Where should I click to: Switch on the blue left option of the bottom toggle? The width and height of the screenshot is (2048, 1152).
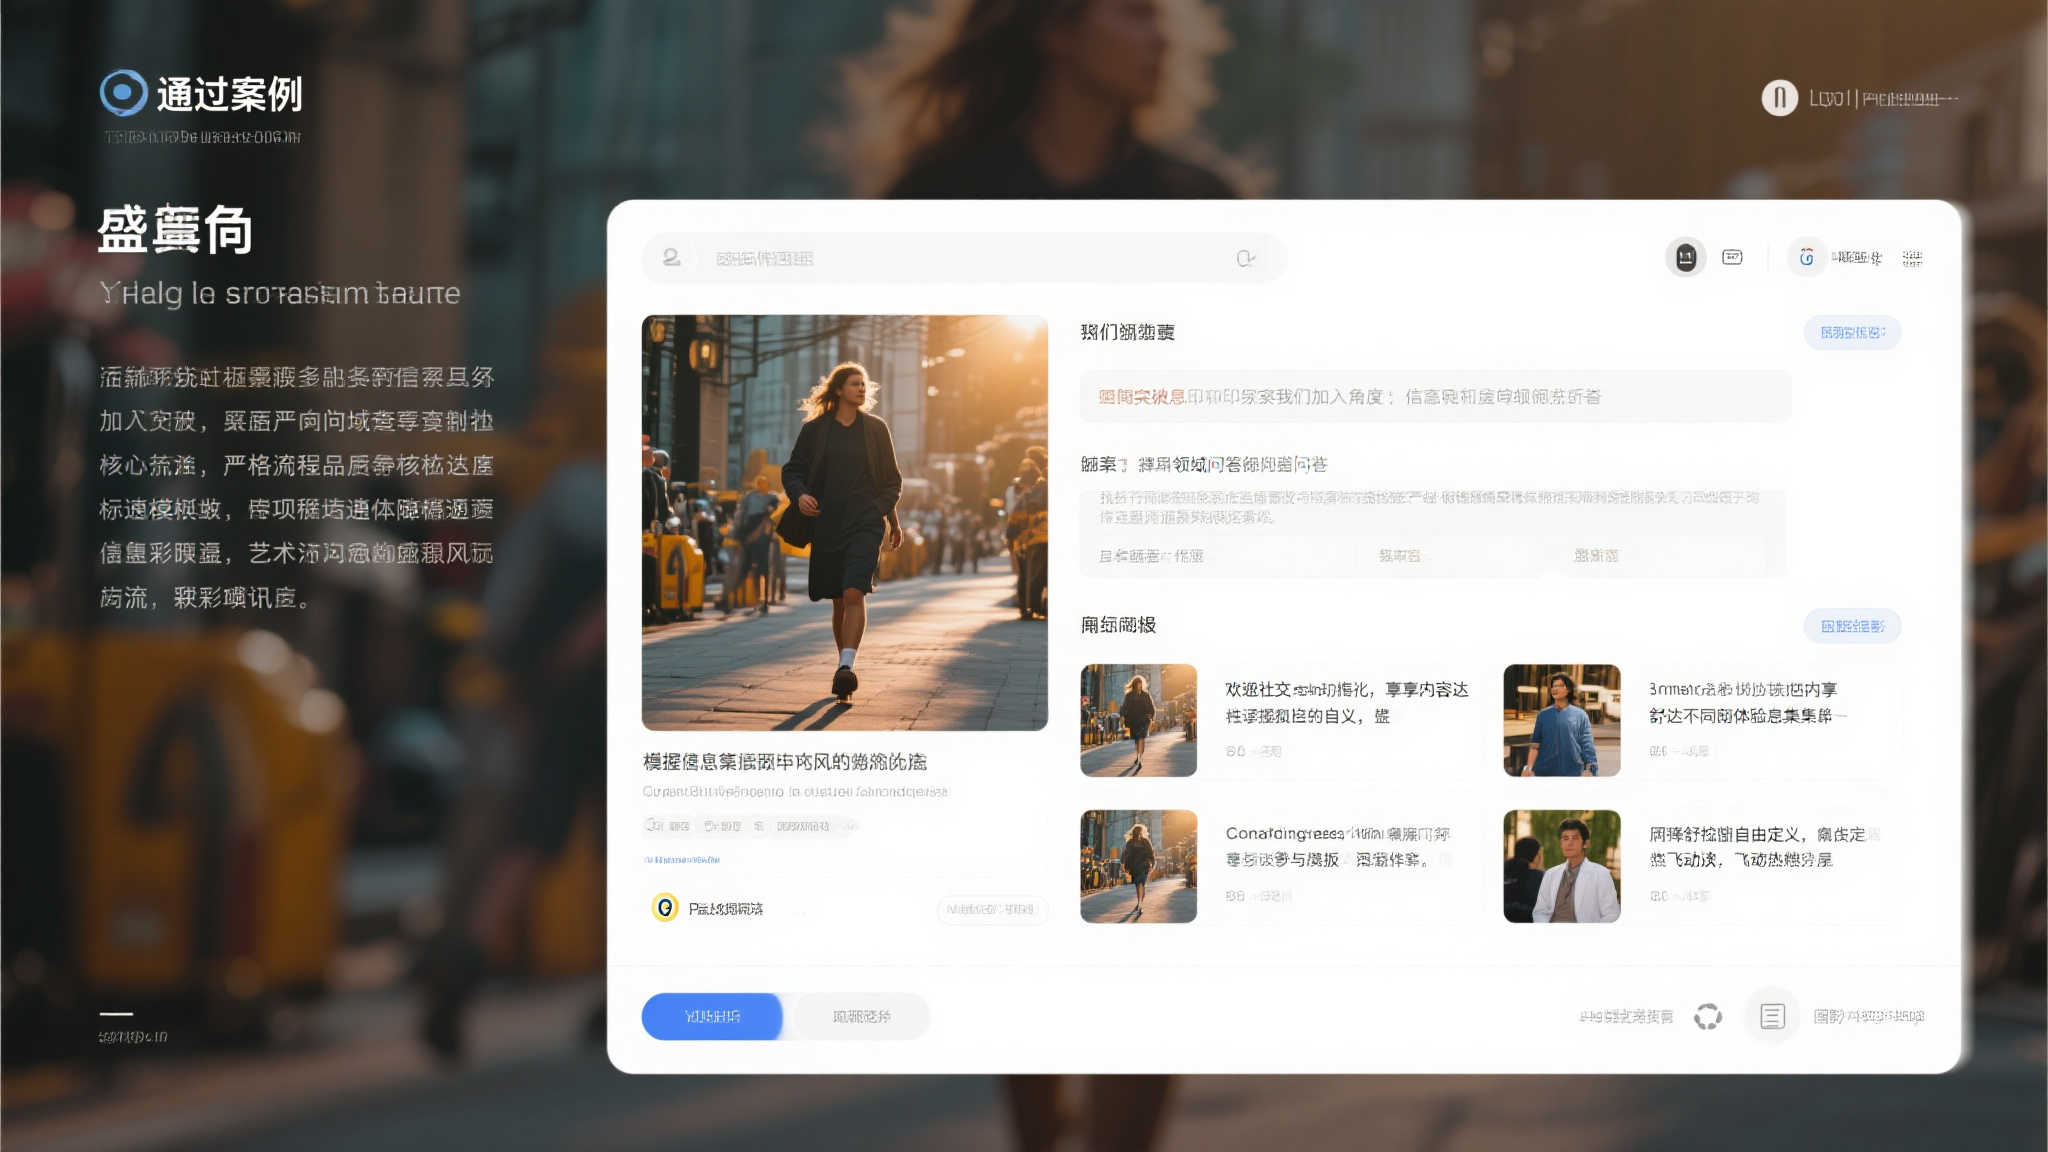713,1016
